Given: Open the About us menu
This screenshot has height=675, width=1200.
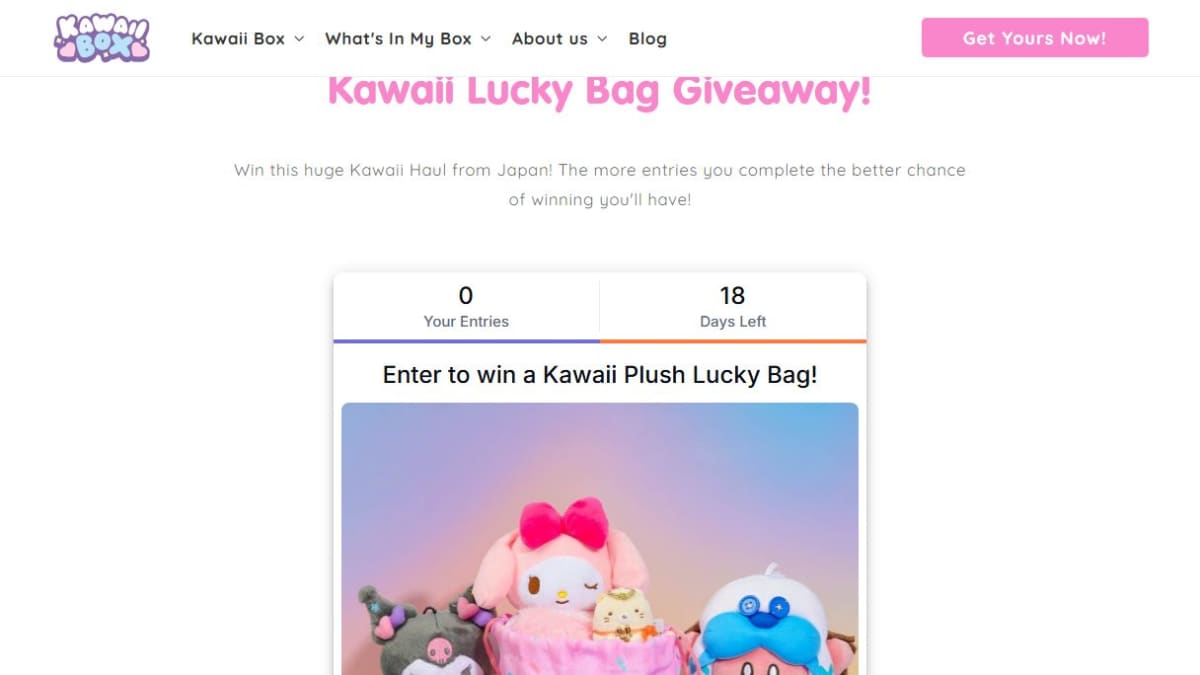Looking at the screenshot, I should [550, 39].
